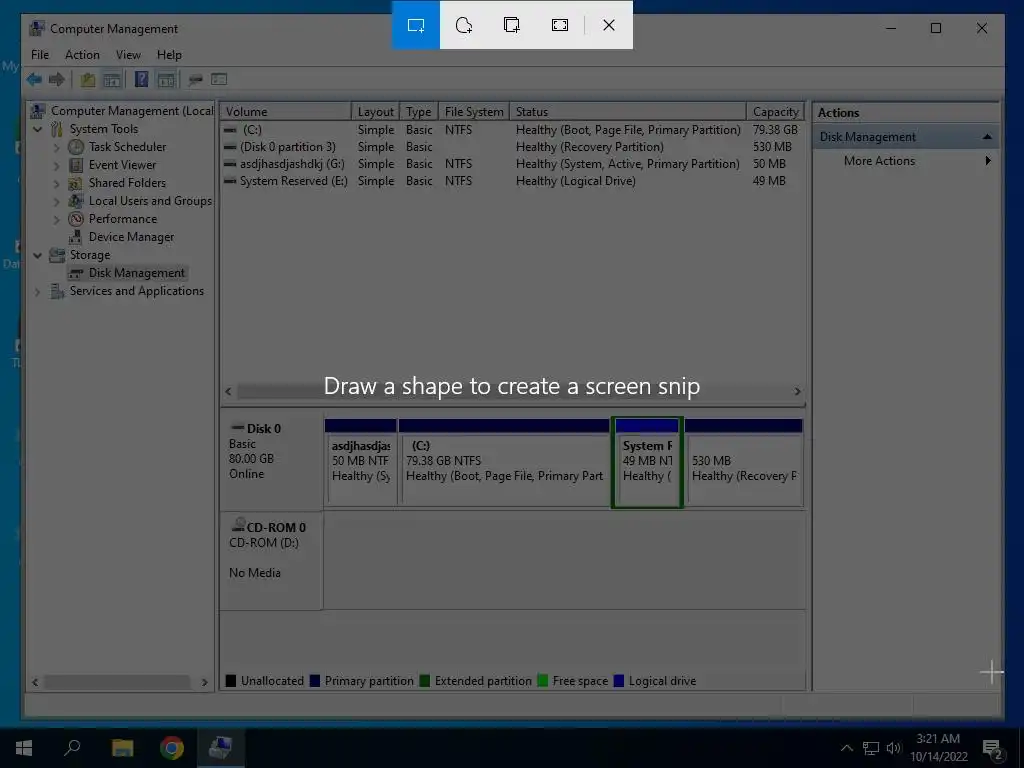Select Device Manager in the tree
The image size is (1024, 768).
(131, 237)
